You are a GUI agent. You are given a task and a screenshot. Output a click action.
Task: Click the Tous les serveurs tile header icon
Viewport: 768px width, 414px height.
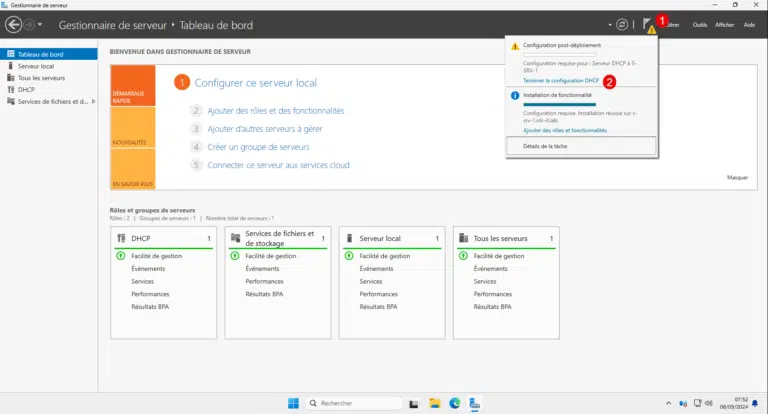coord(463,238)
